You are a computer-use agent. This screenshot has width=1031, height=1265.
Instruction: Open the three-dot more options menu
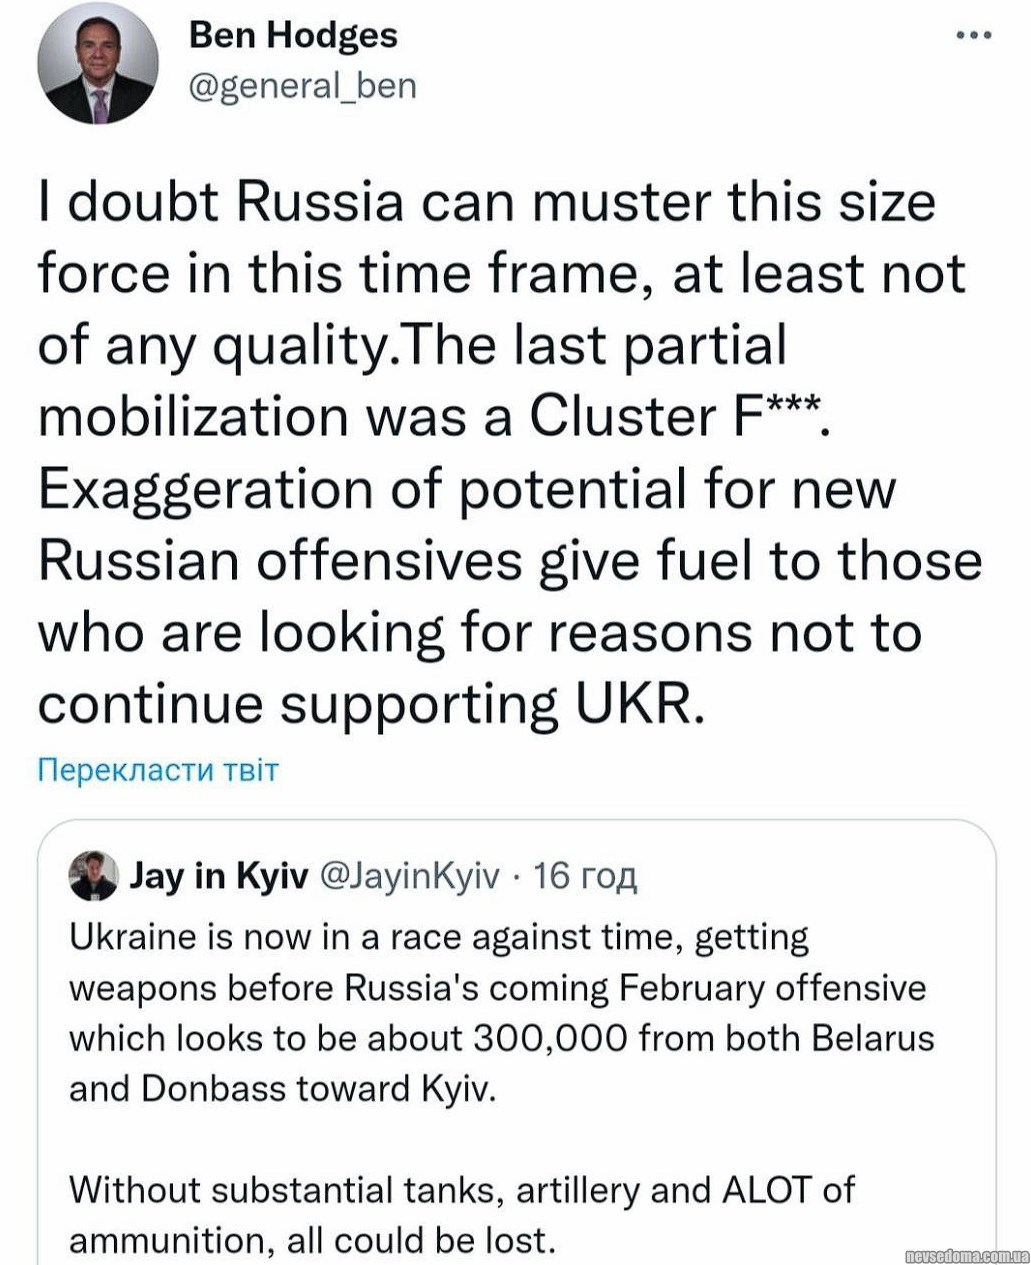(x=973, y=36)
